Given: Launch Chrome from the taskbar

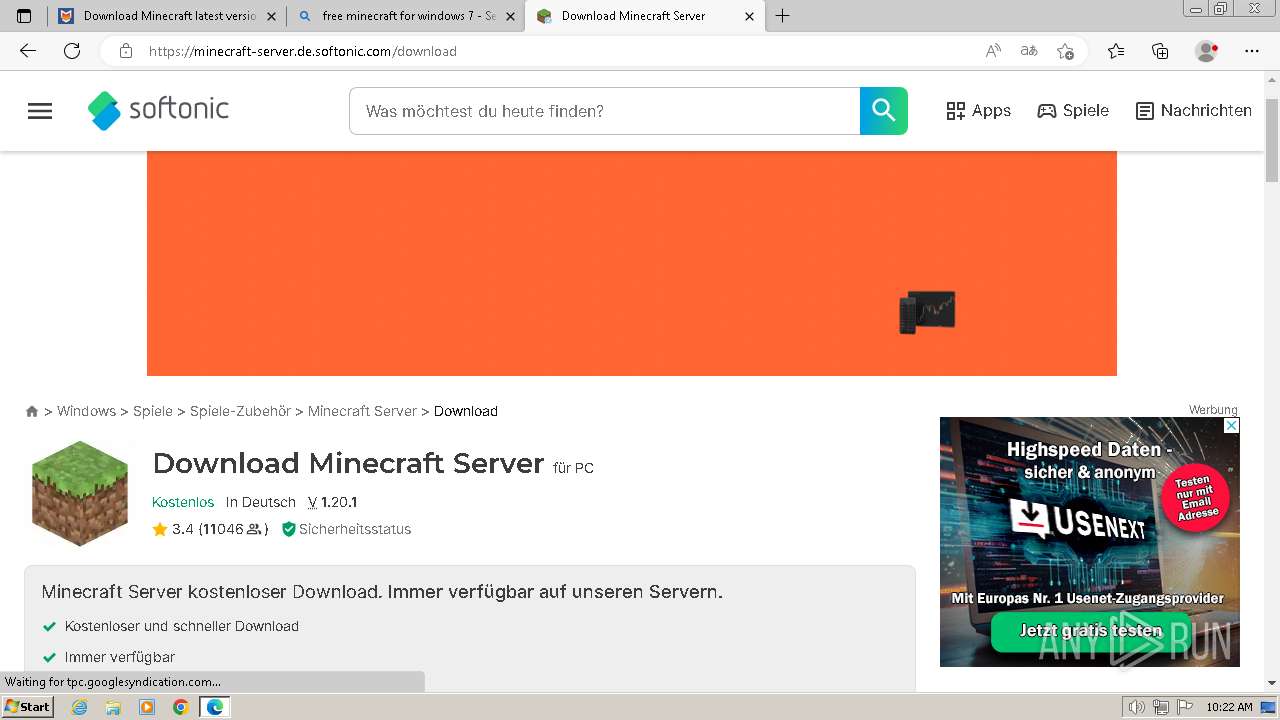Looking at the screenshot, I should tap(181, 707).
